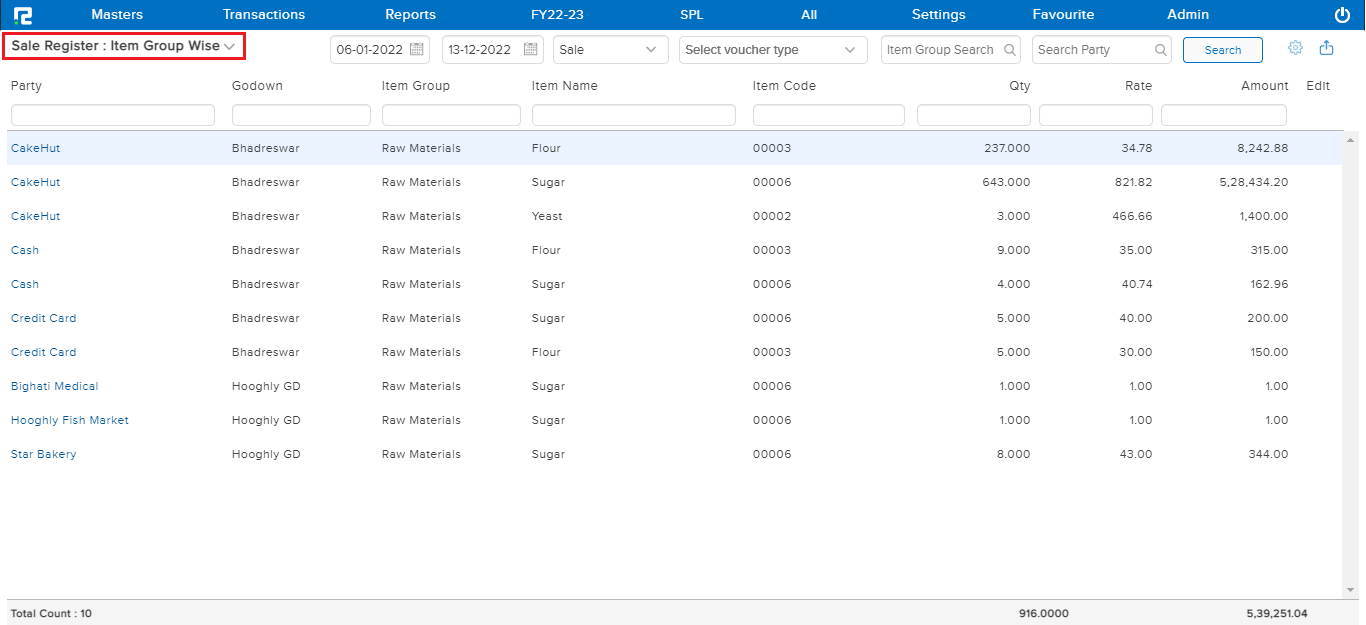This screenshot has height=625, width=1366.
Task: Click the Item Name filter field
Action: click(x=633, y=115)
